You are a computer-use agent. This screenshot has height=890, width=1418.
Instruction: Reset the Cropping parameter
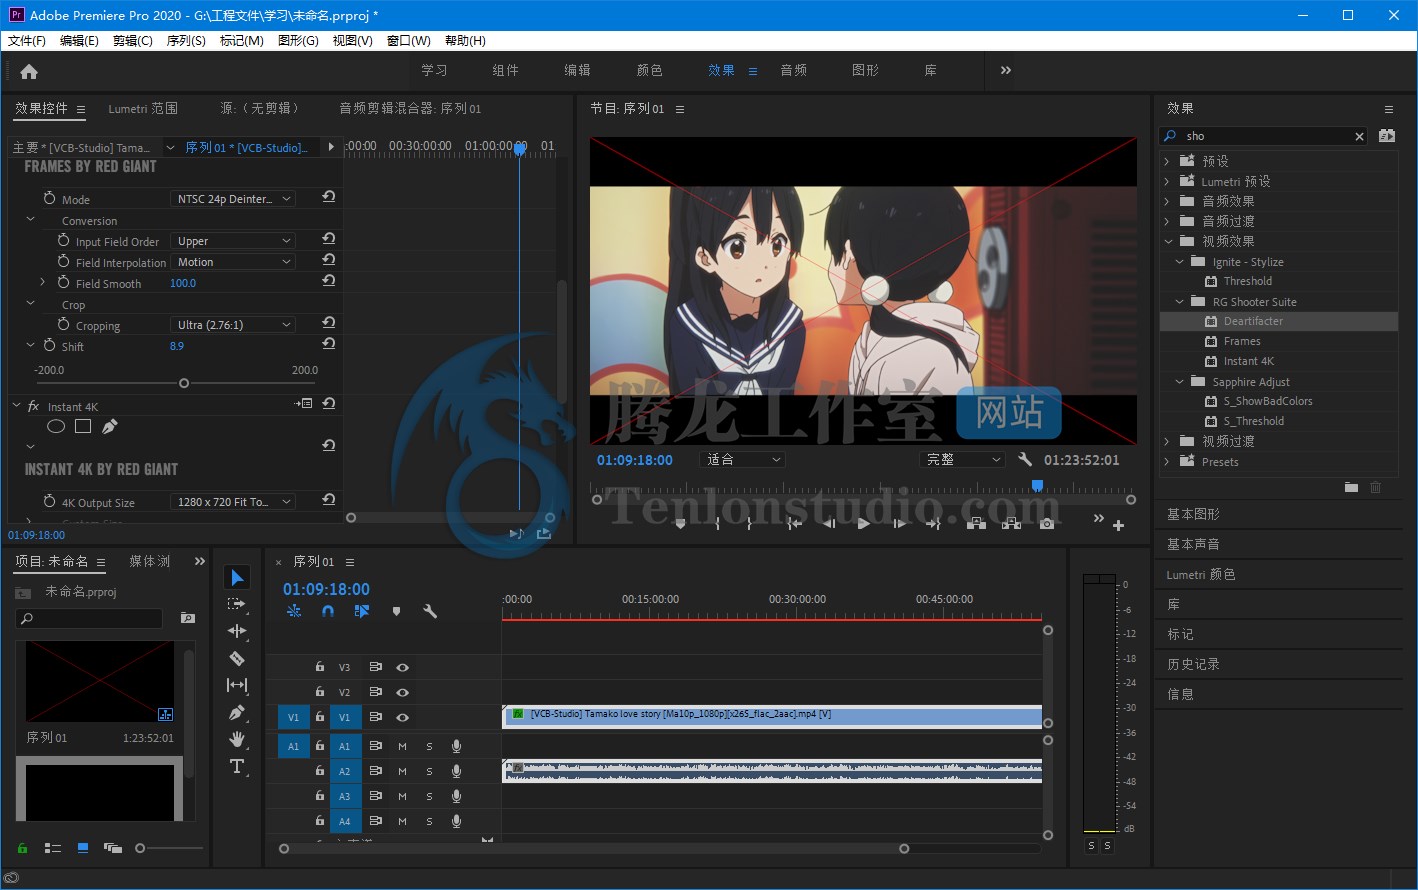click(328, 323)
